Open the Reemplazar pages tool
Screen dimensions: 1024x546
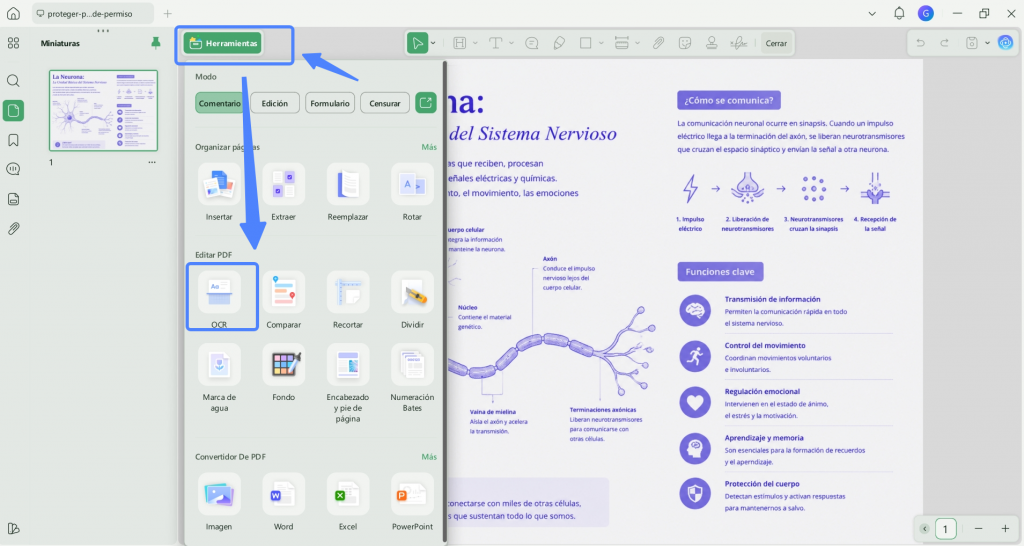(x=347, y=193)
